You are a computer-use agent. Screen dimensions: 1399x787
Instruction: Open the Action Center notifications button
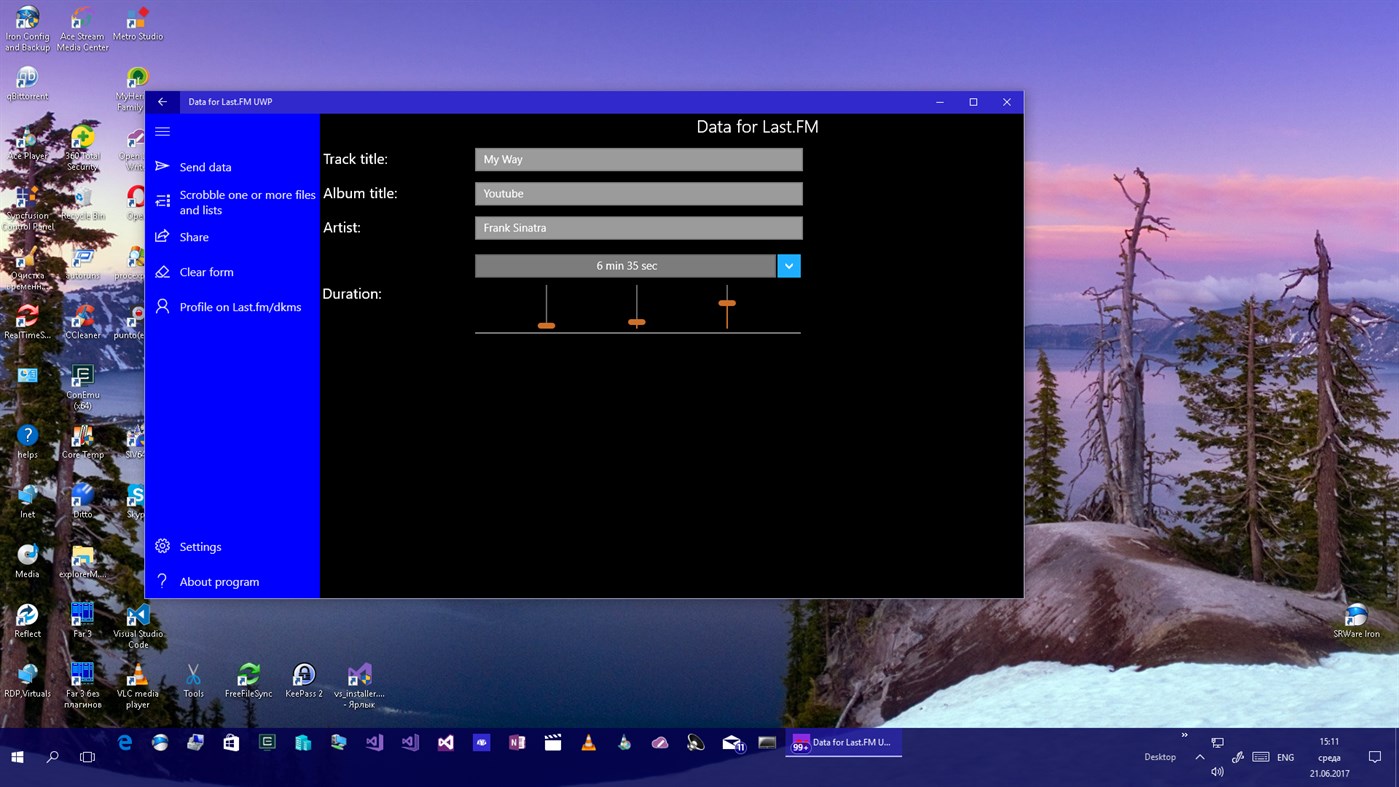point(1375,757)
